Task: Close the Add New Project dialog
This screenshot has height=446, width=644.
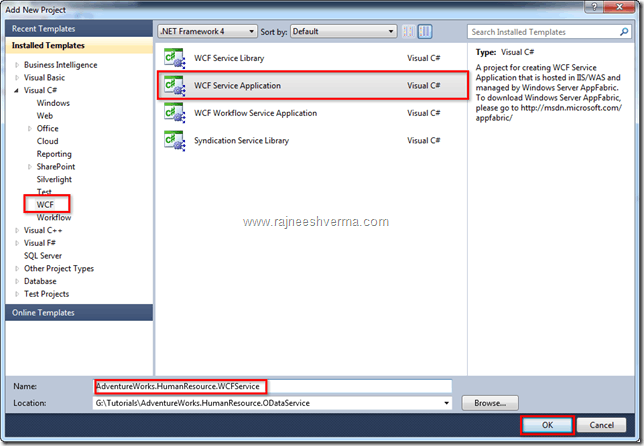Action: 620,7
